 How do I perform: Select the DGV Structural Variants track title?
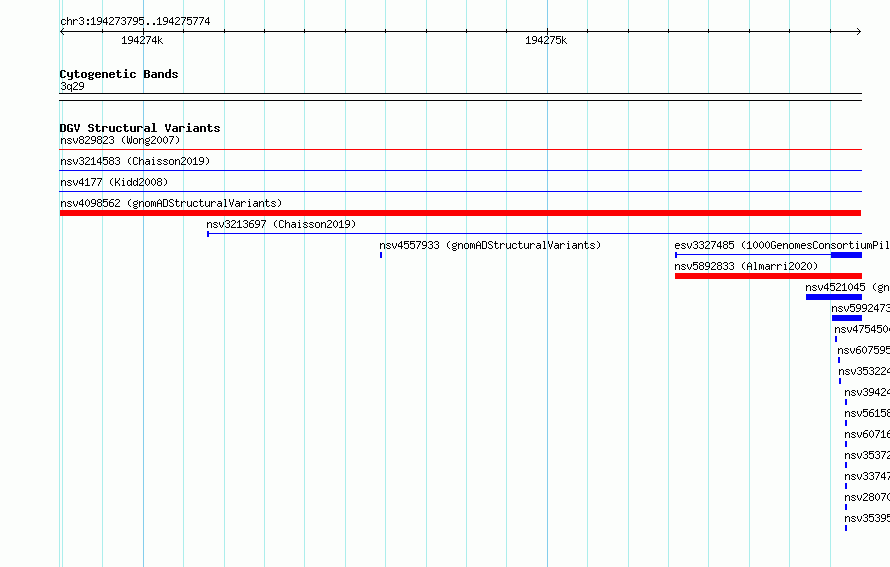140,128
